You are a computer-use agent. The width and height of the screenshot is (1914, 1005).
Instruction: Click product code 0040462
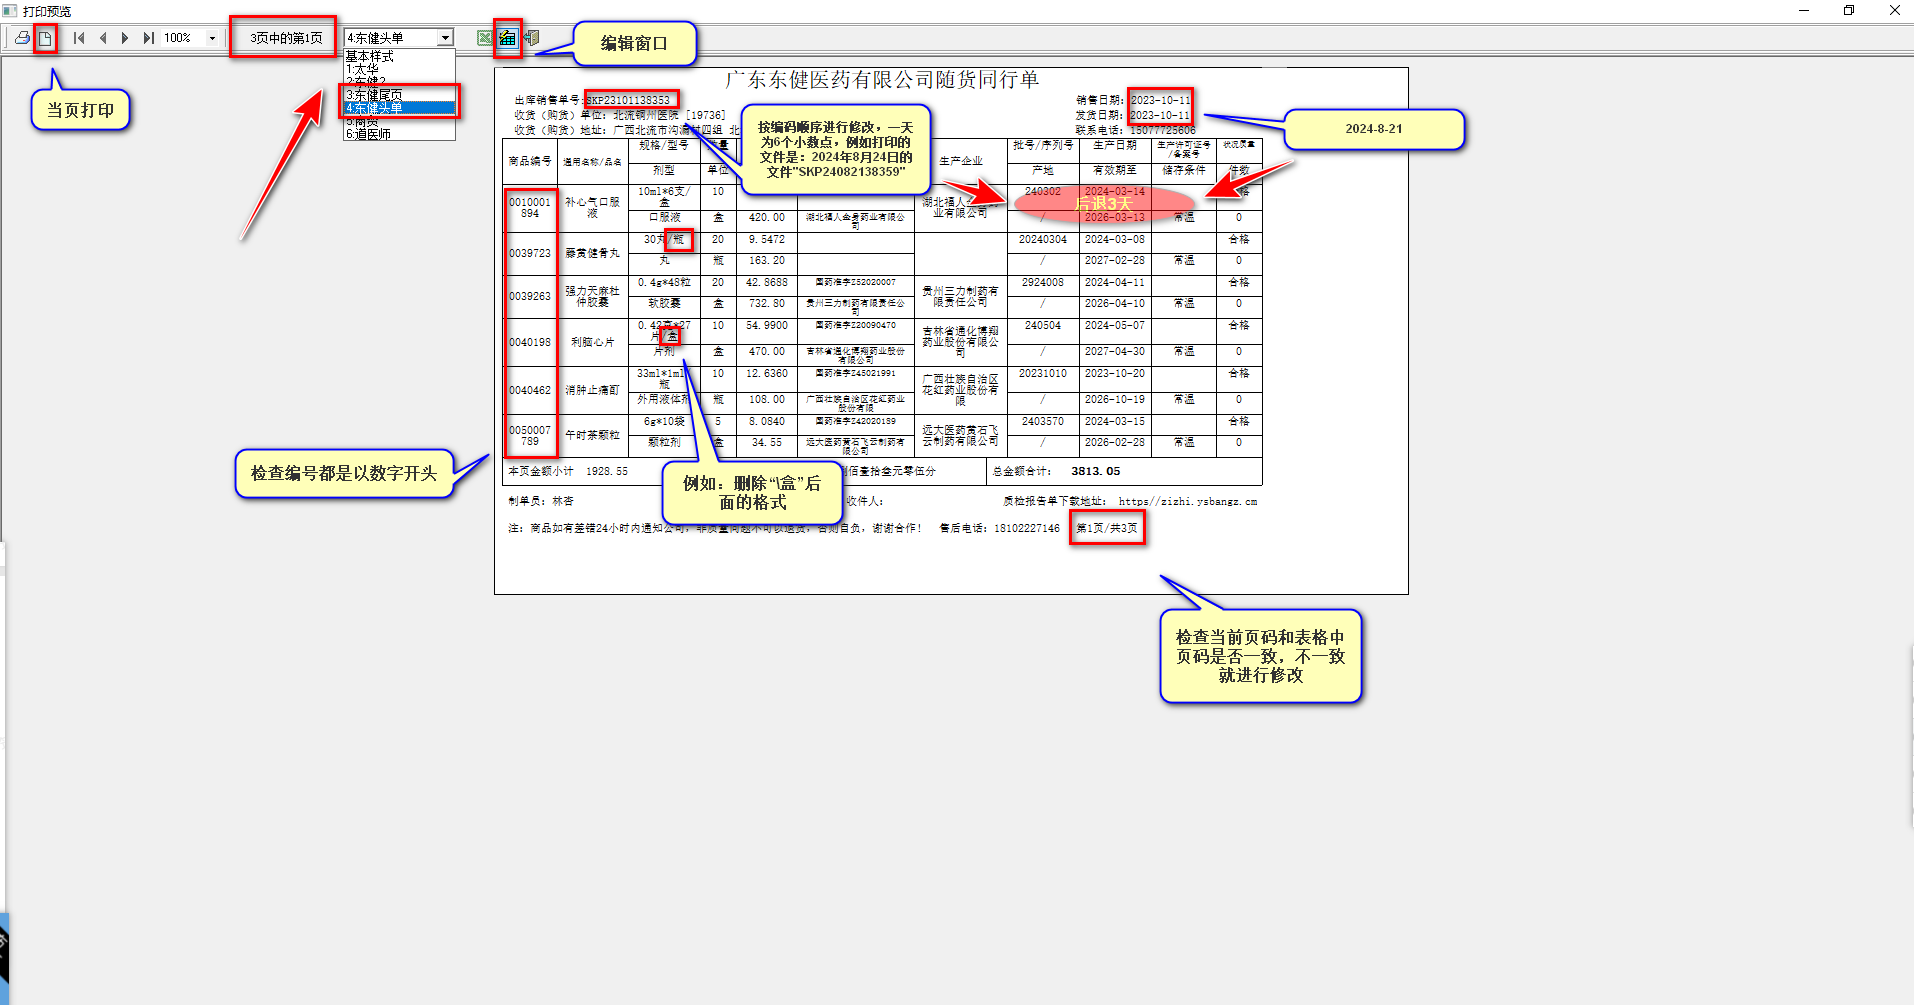click(x=530, y=390)
